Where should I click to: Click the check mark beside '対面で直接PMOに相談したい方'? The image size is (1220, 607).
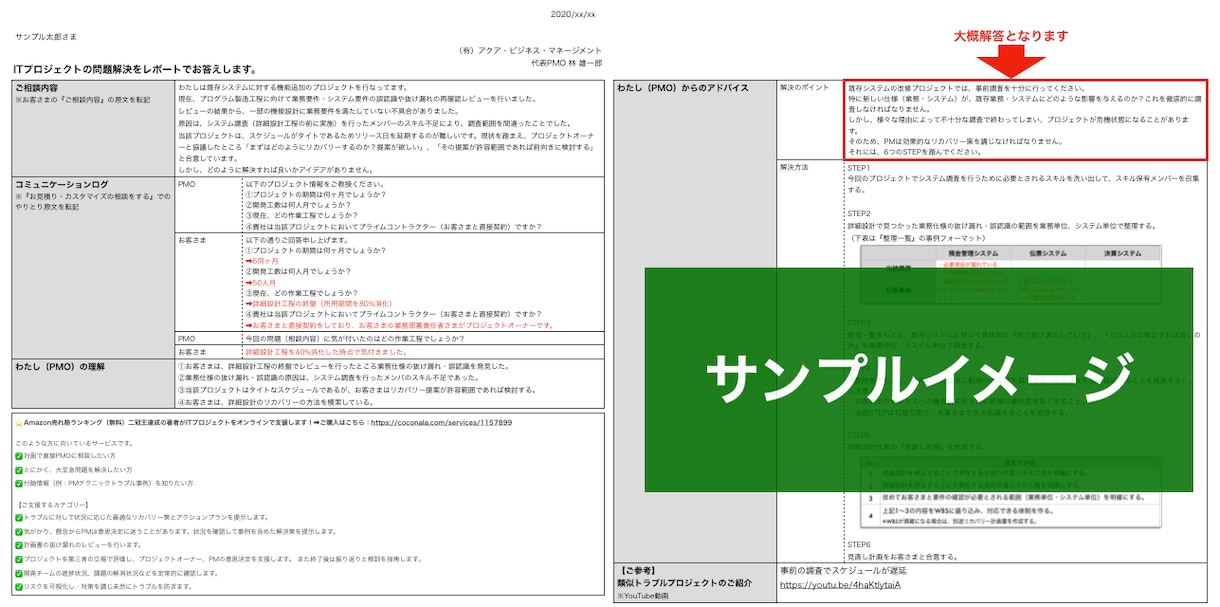pos(19,456)
